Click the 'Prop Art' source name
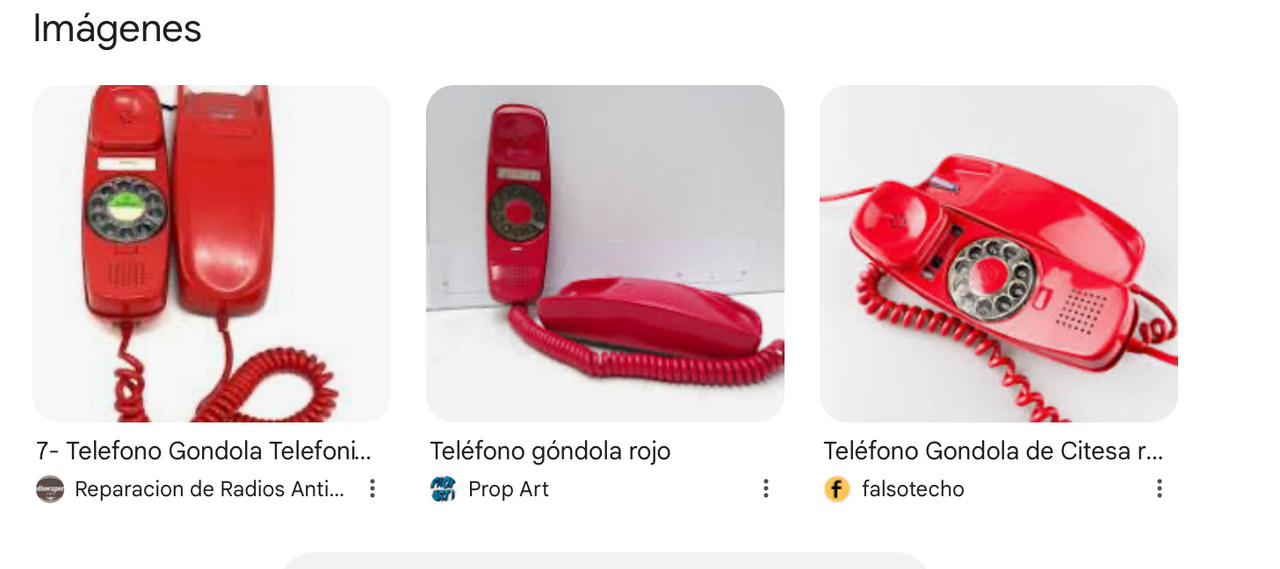The height and width of the screenshot is (569, 1280). click(x=508, y=489)
